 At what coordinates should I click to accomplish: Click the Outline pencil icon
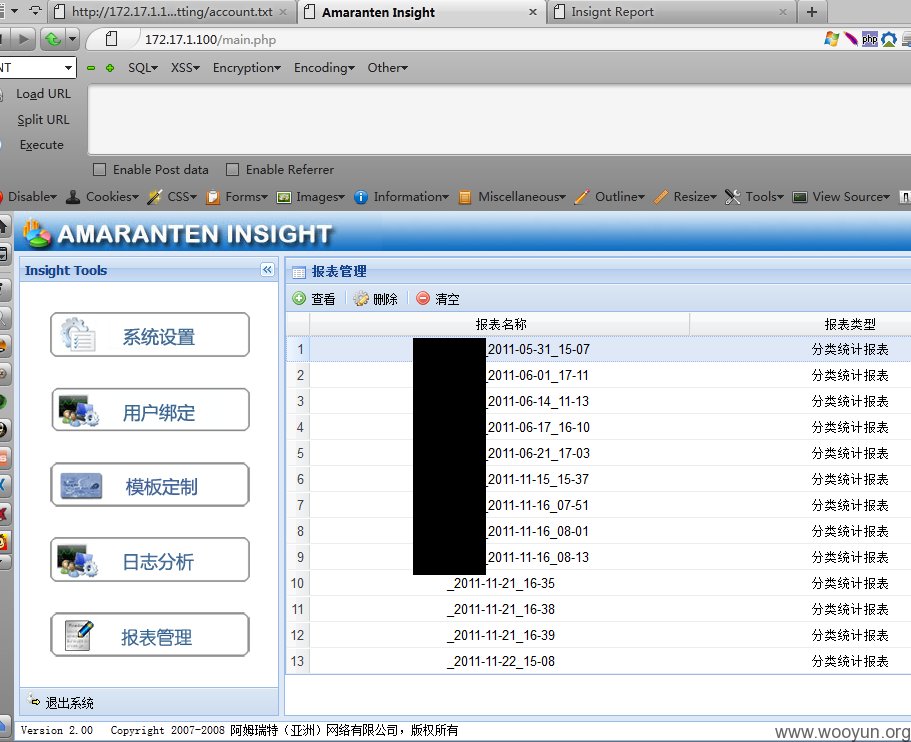pos(582,197)
